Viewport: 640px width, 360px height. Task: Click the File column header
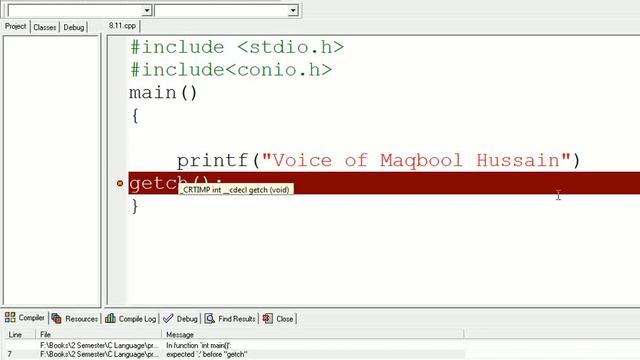point(98,335)
